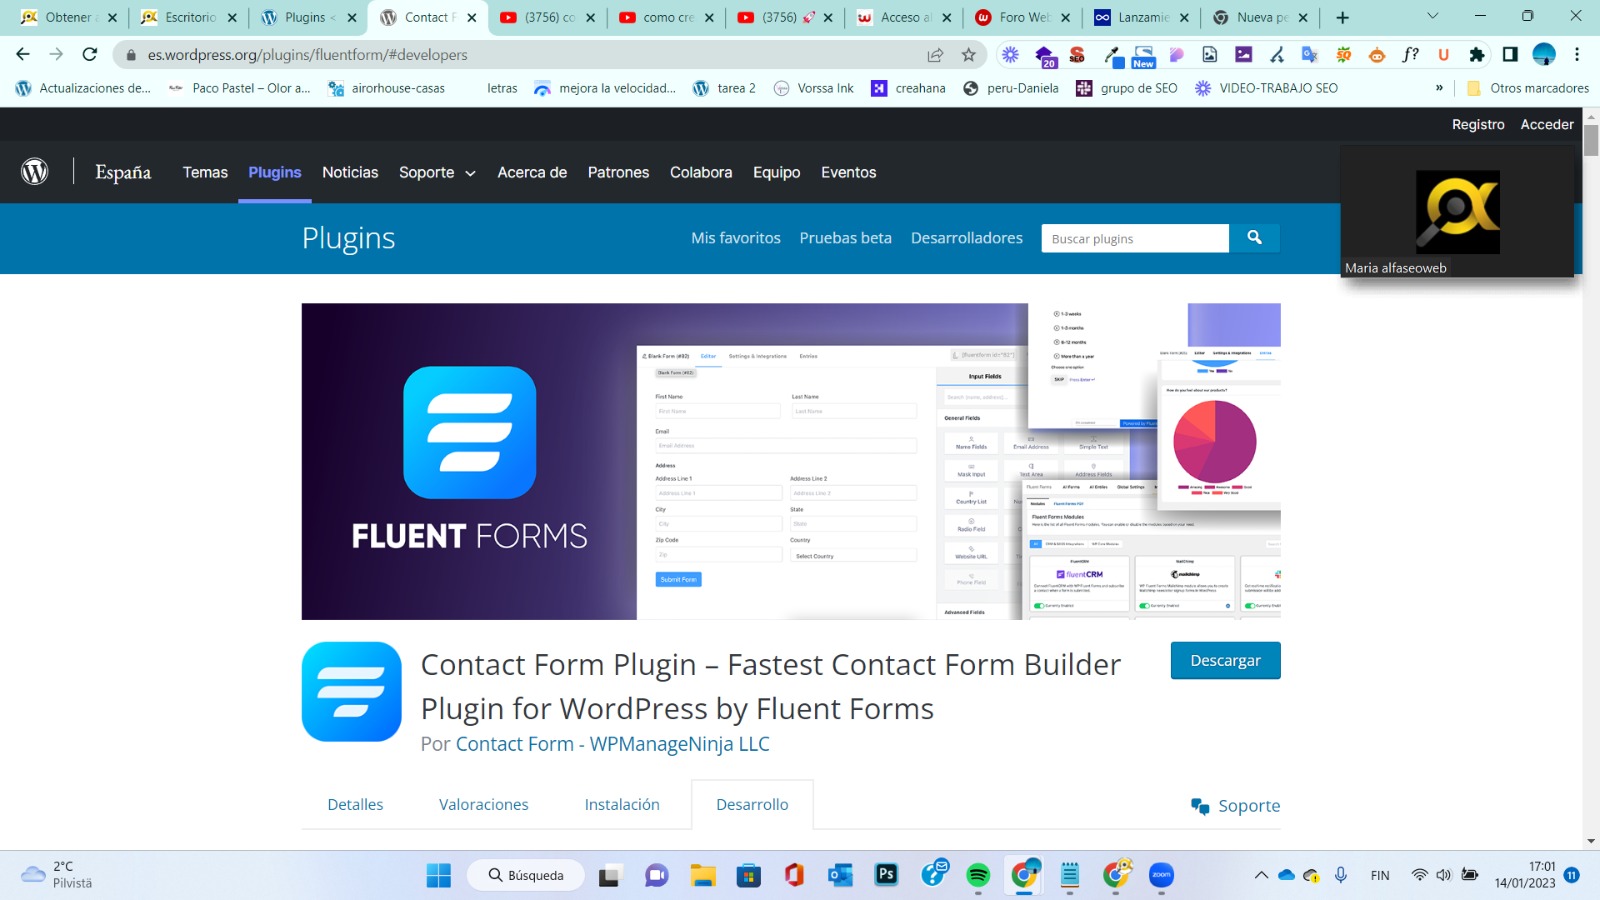Image resolution: width=1600 pixels, height=900 pixels.
Task: Open the Temas menu item
Action: [205, 172]
